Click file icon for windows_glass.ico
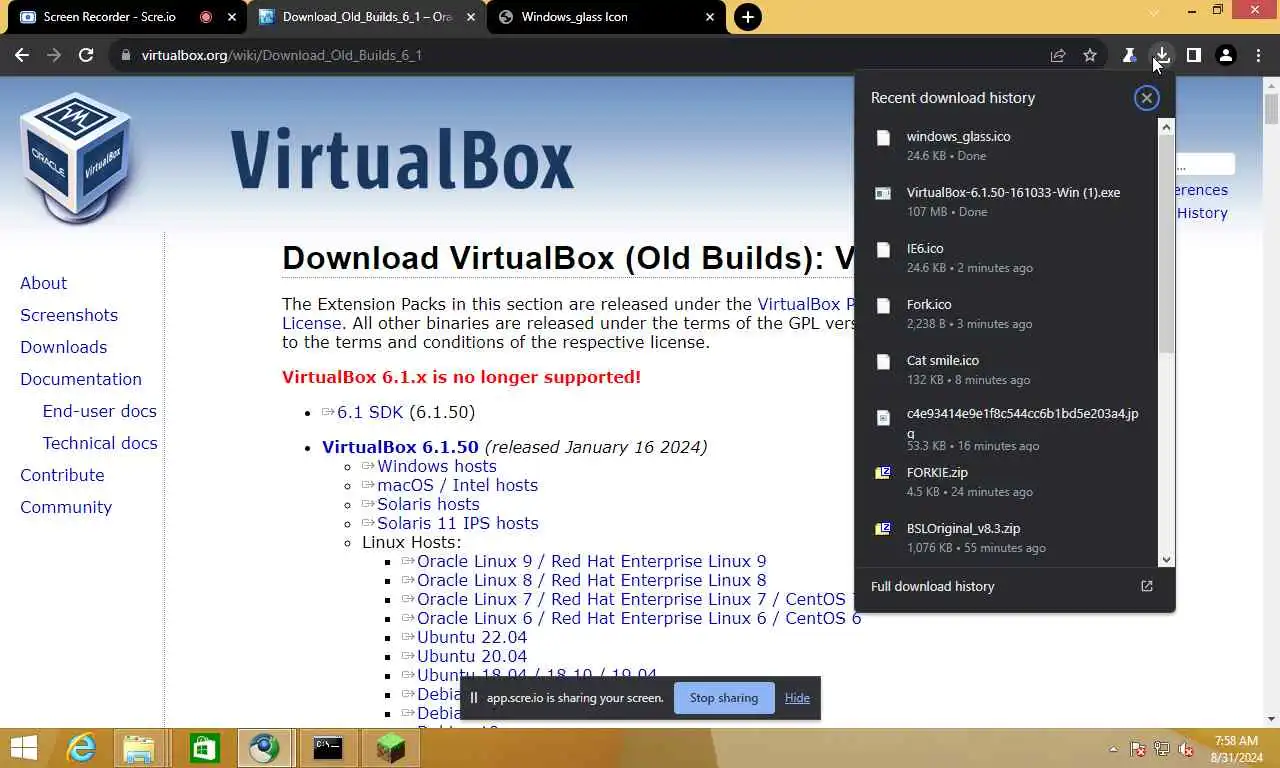 (x=883, y=138)
